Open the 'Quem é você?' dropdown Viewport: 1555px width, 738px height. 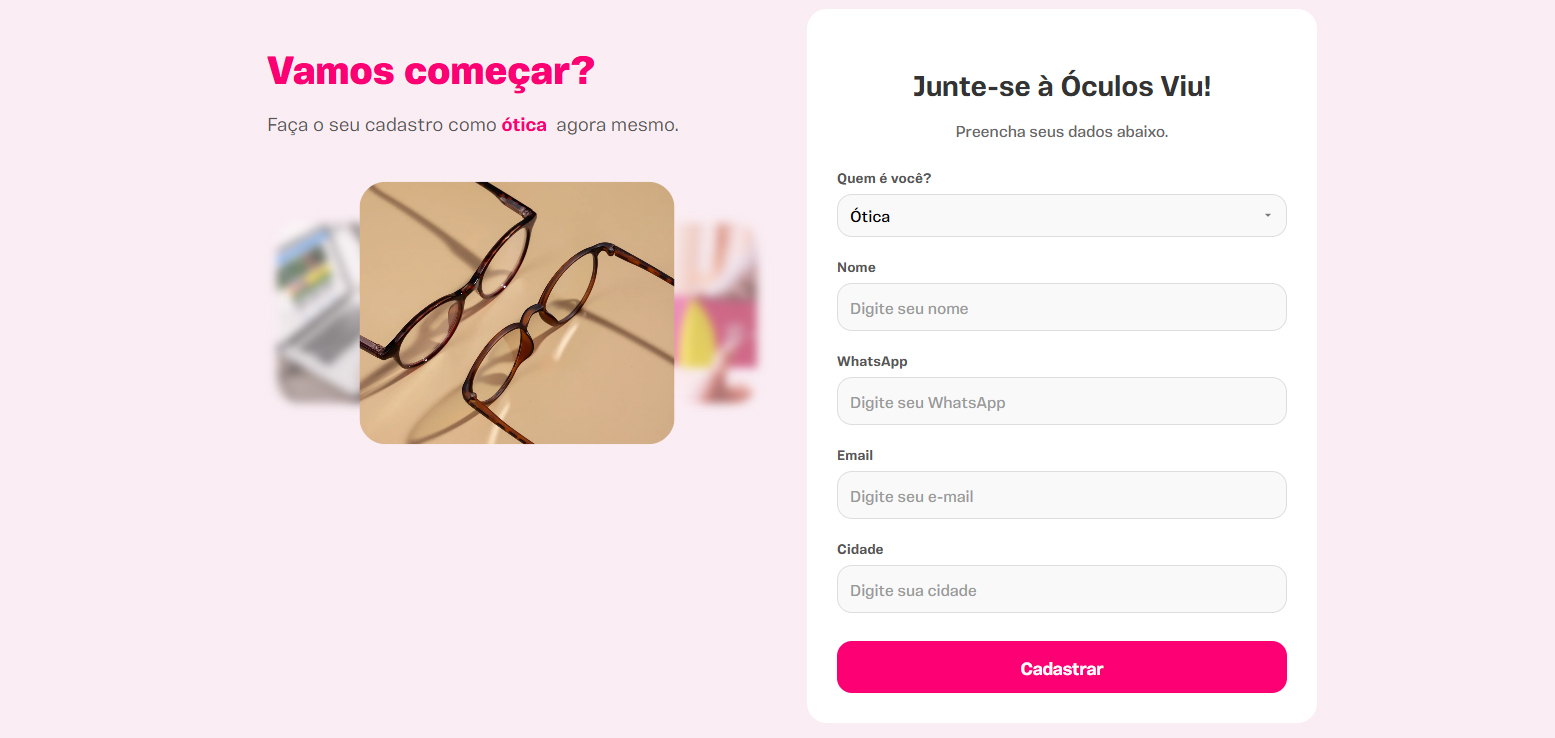pyautogui.click(x=1061, y=216)
